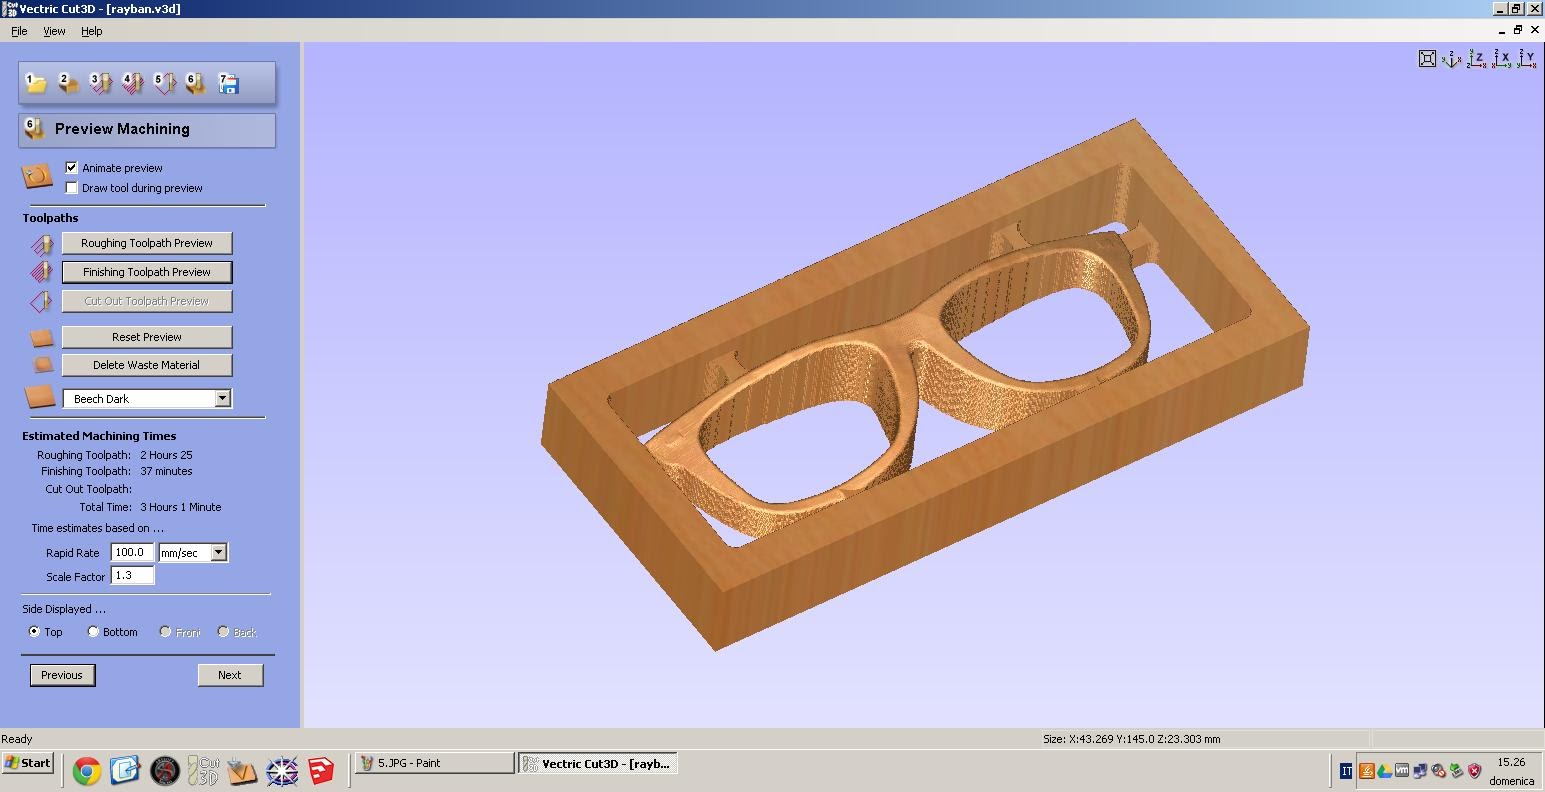The width and height of the screenshot is (1545, 792).
Task: Open the mm/sec rapid rate units dropdown
Action: [192, 553]
